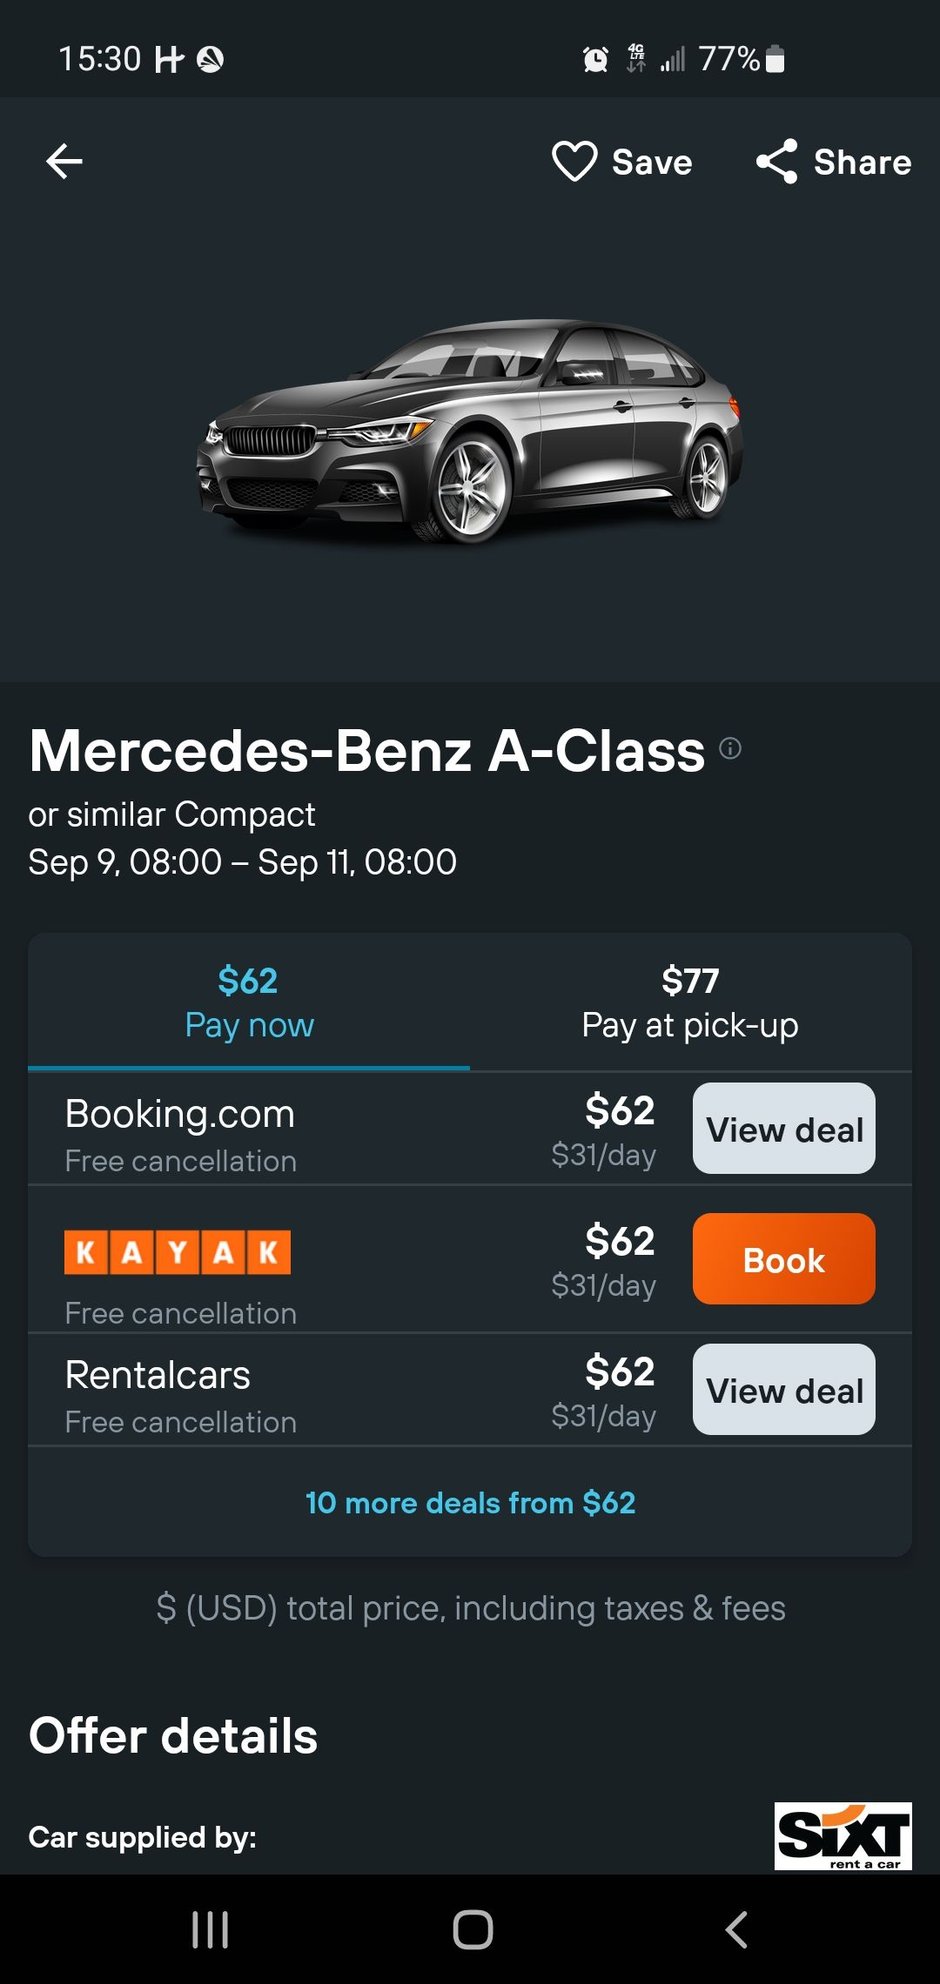Select the $62 Pay now option
Screen dimensions: 940x1984
[x=249, y=1000]
